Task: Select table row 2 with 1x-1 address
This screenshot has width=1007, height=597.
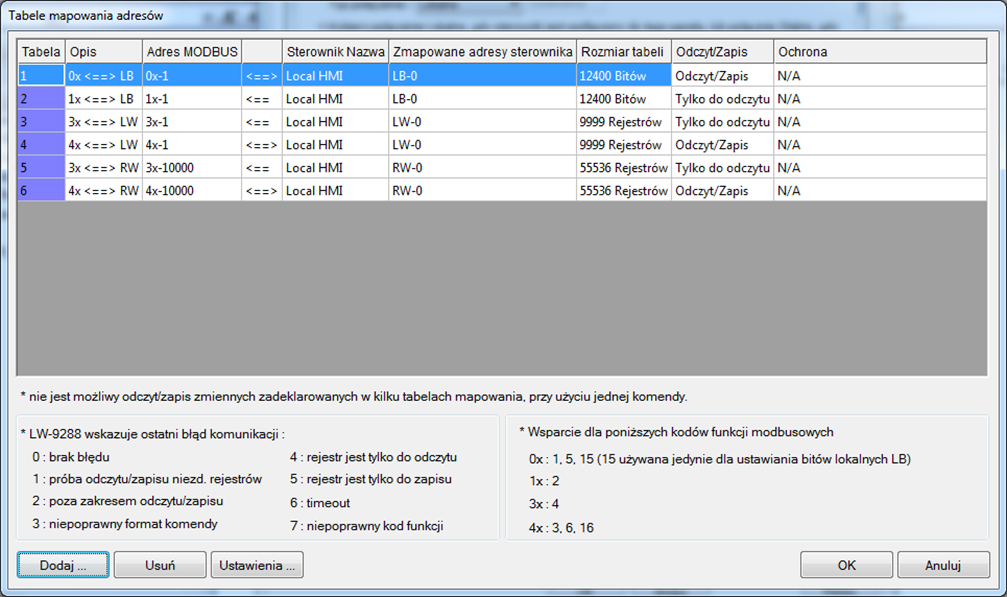Action: (x=502, y=99)
